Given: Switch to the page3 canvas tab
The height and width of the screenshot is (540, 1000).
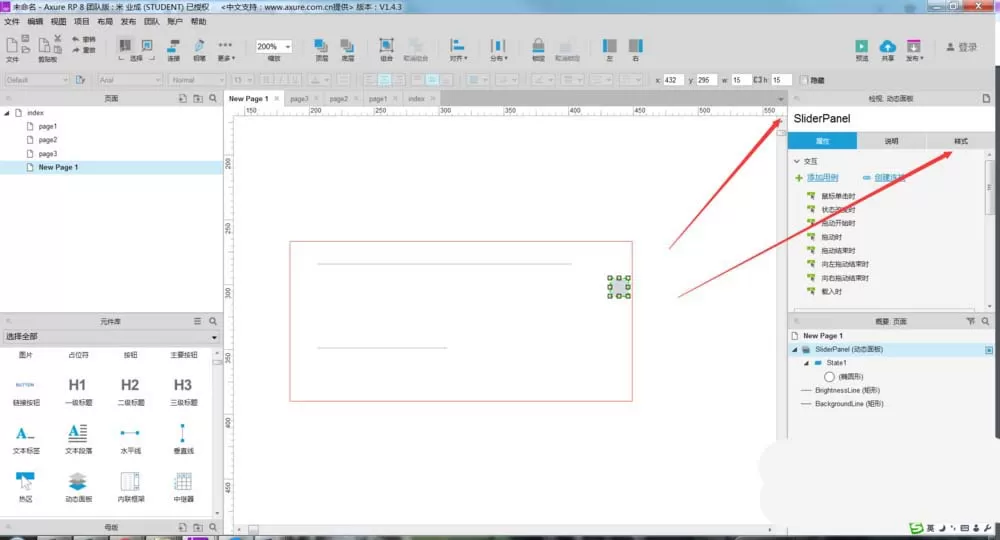Looking at the screenshot, I should click(x=298, y=99).
